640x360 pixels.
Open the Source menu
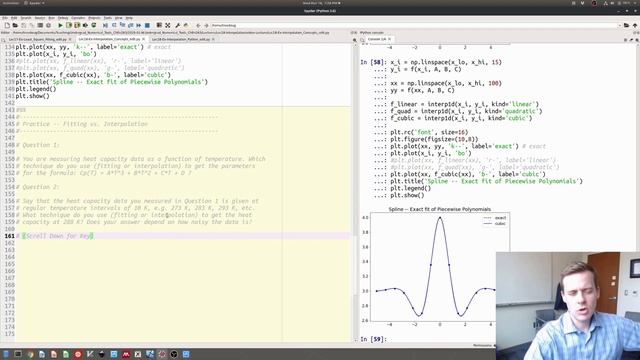tap(40, 18)
